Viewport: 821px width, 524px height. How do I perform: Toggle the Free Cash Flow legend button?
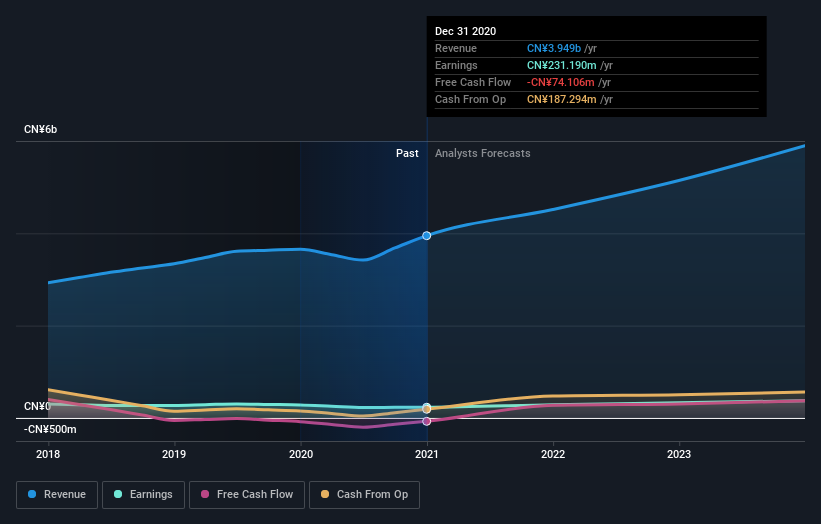pos(247,495)
